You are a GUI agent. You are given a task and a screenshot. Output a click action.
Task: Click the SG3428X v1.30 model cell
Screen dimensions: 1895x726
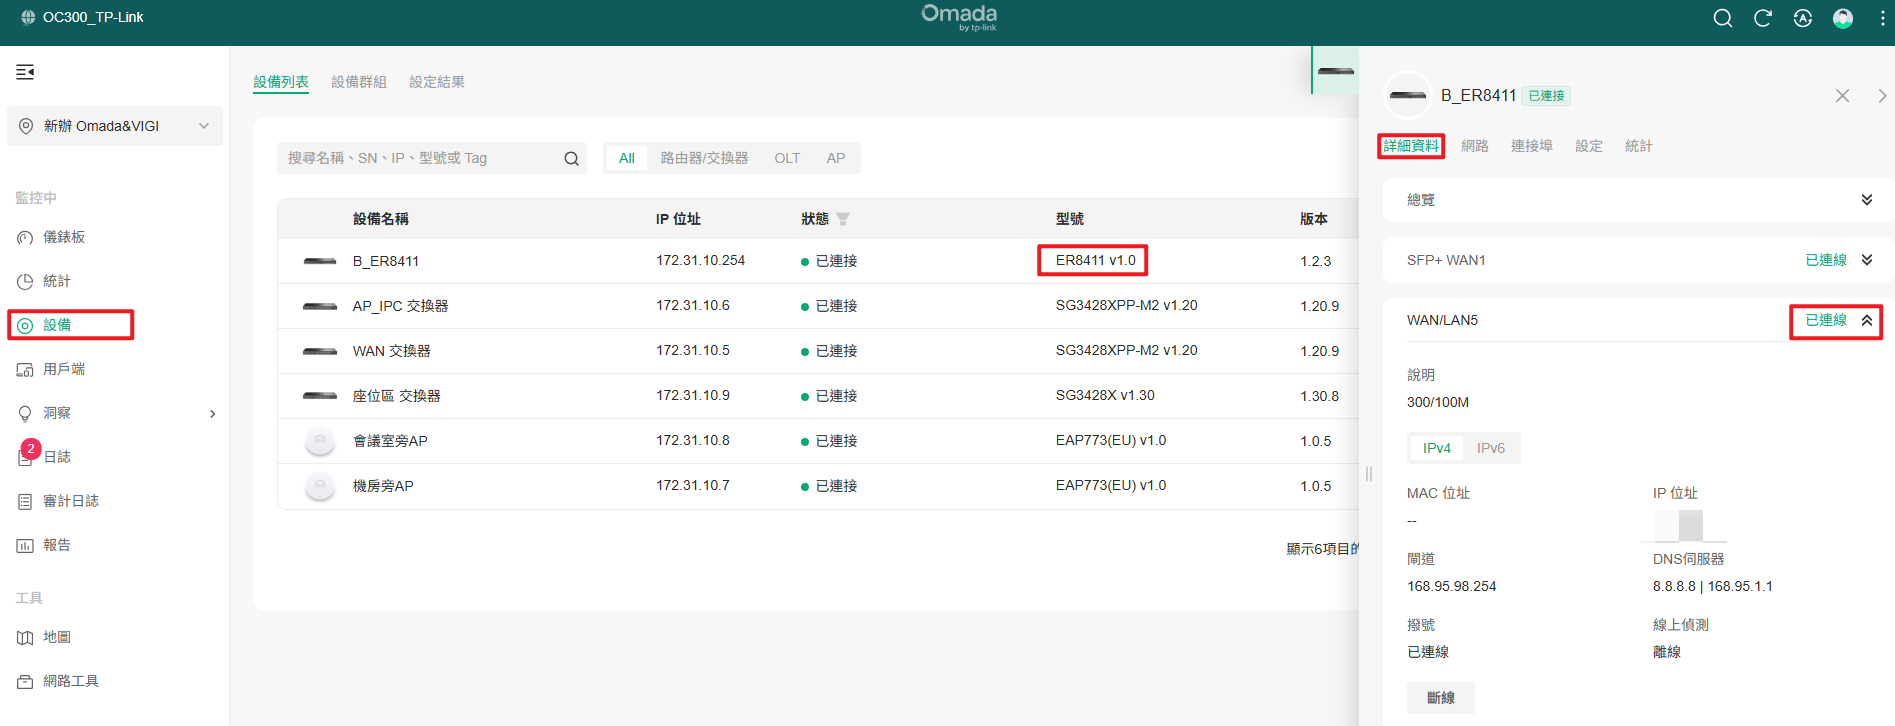[1105, 395]
